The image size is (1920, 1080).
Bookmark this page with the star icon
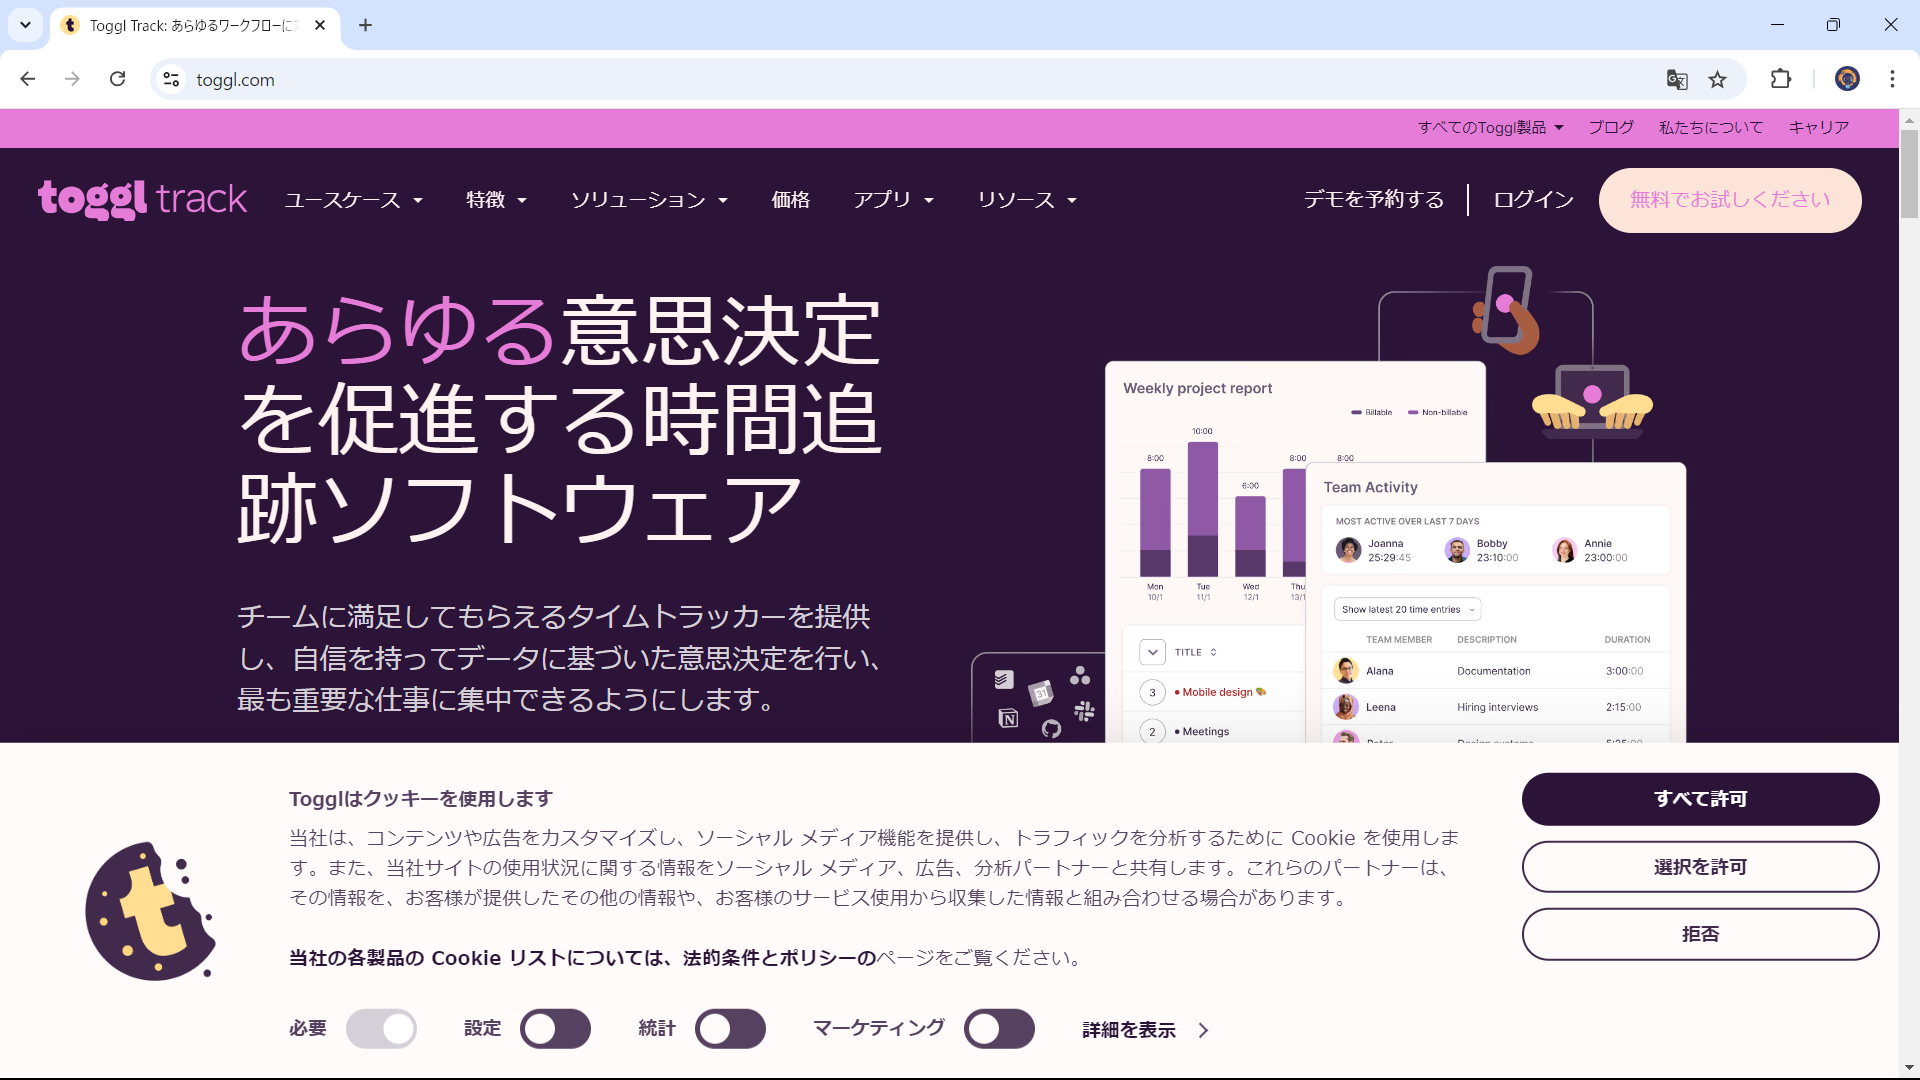pyautogui.click(x=1718, y=79)
